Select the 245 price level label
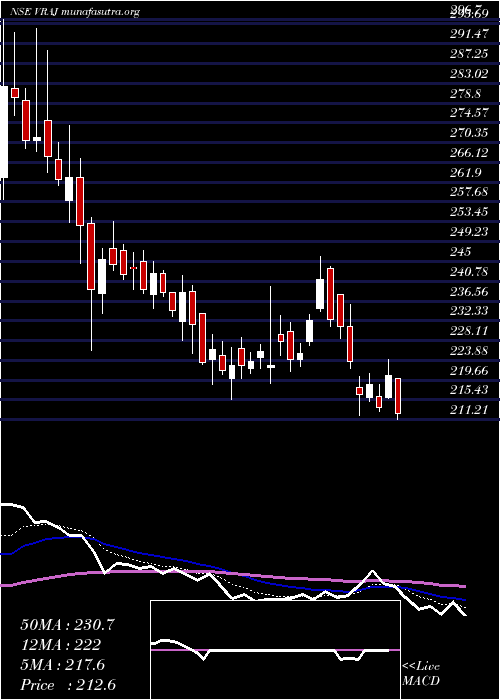This screenshot has height=700, width=500. pos(461,252)
